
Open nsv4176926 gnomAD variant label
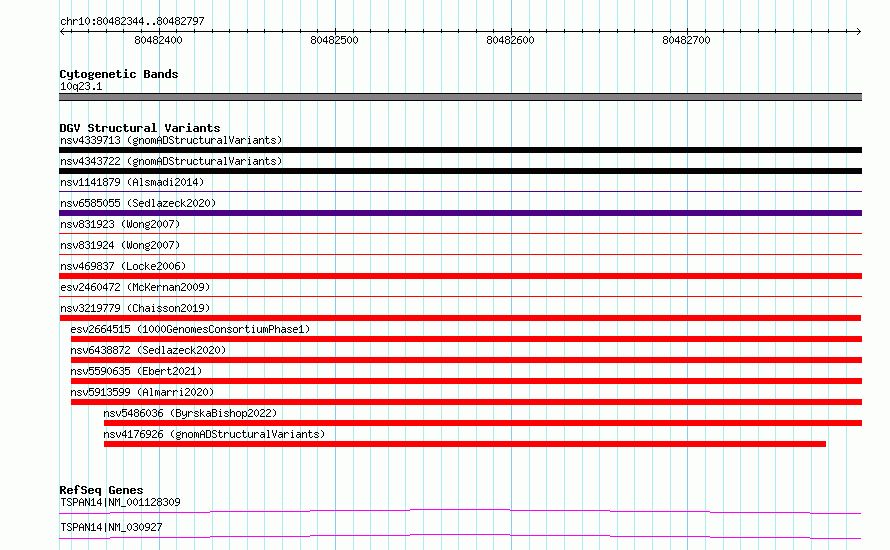(214, 434)
